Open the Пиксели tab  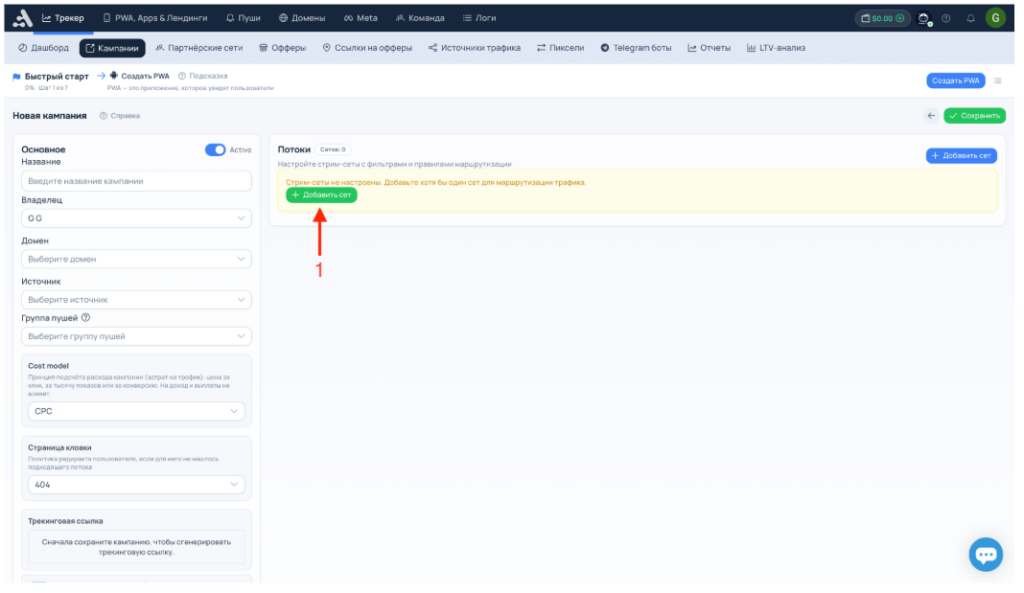click(x=560, y=48)
